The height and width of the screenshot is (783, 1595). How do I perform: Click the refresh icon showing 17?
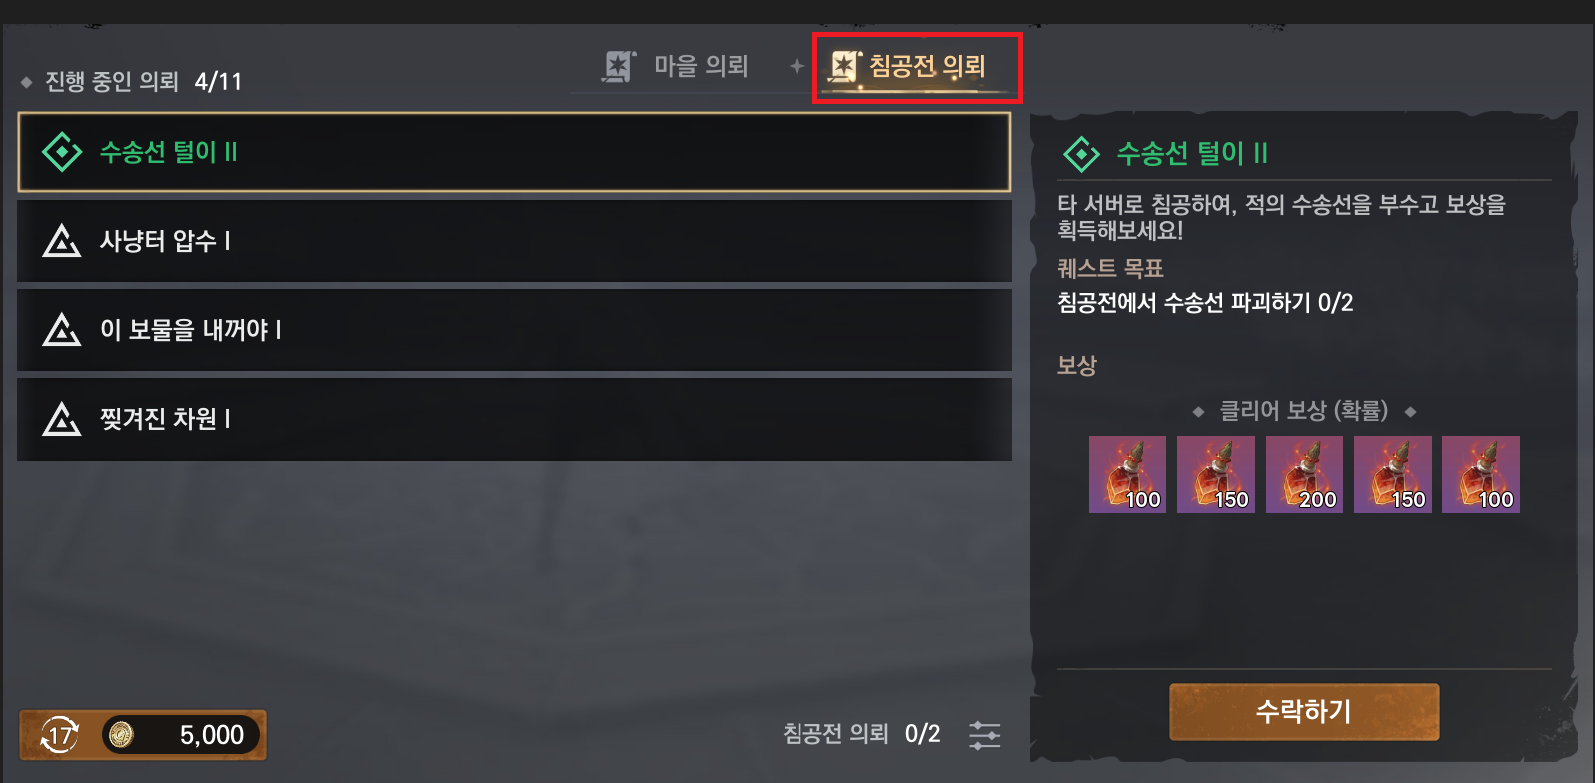(59, 736)
